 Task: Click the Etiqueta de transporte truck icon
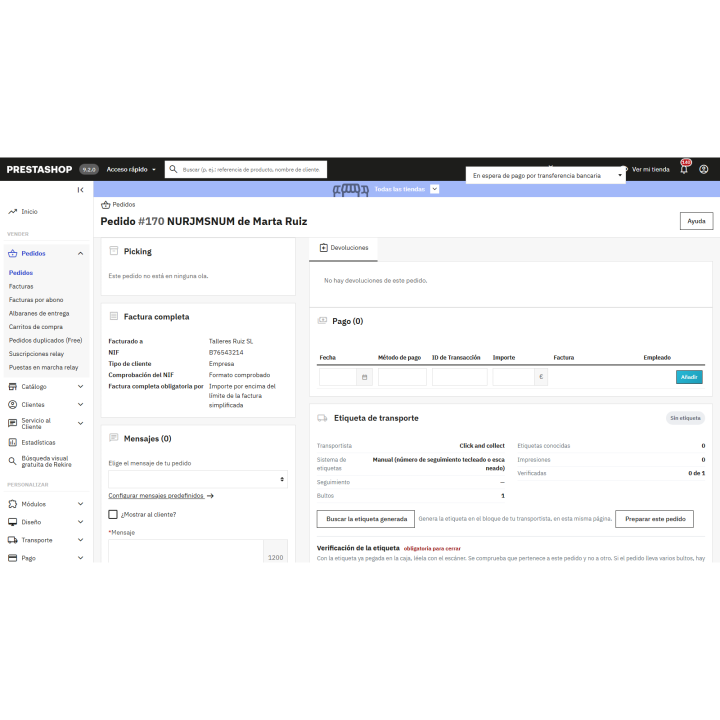[x=322, y=418]
